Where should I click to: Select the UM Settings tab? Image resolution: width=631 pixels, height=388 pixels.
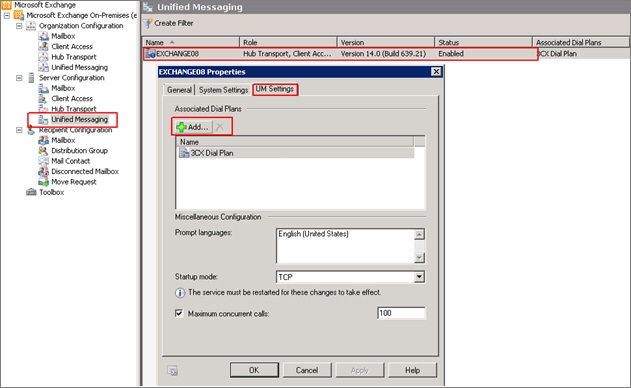coord(274,89)
